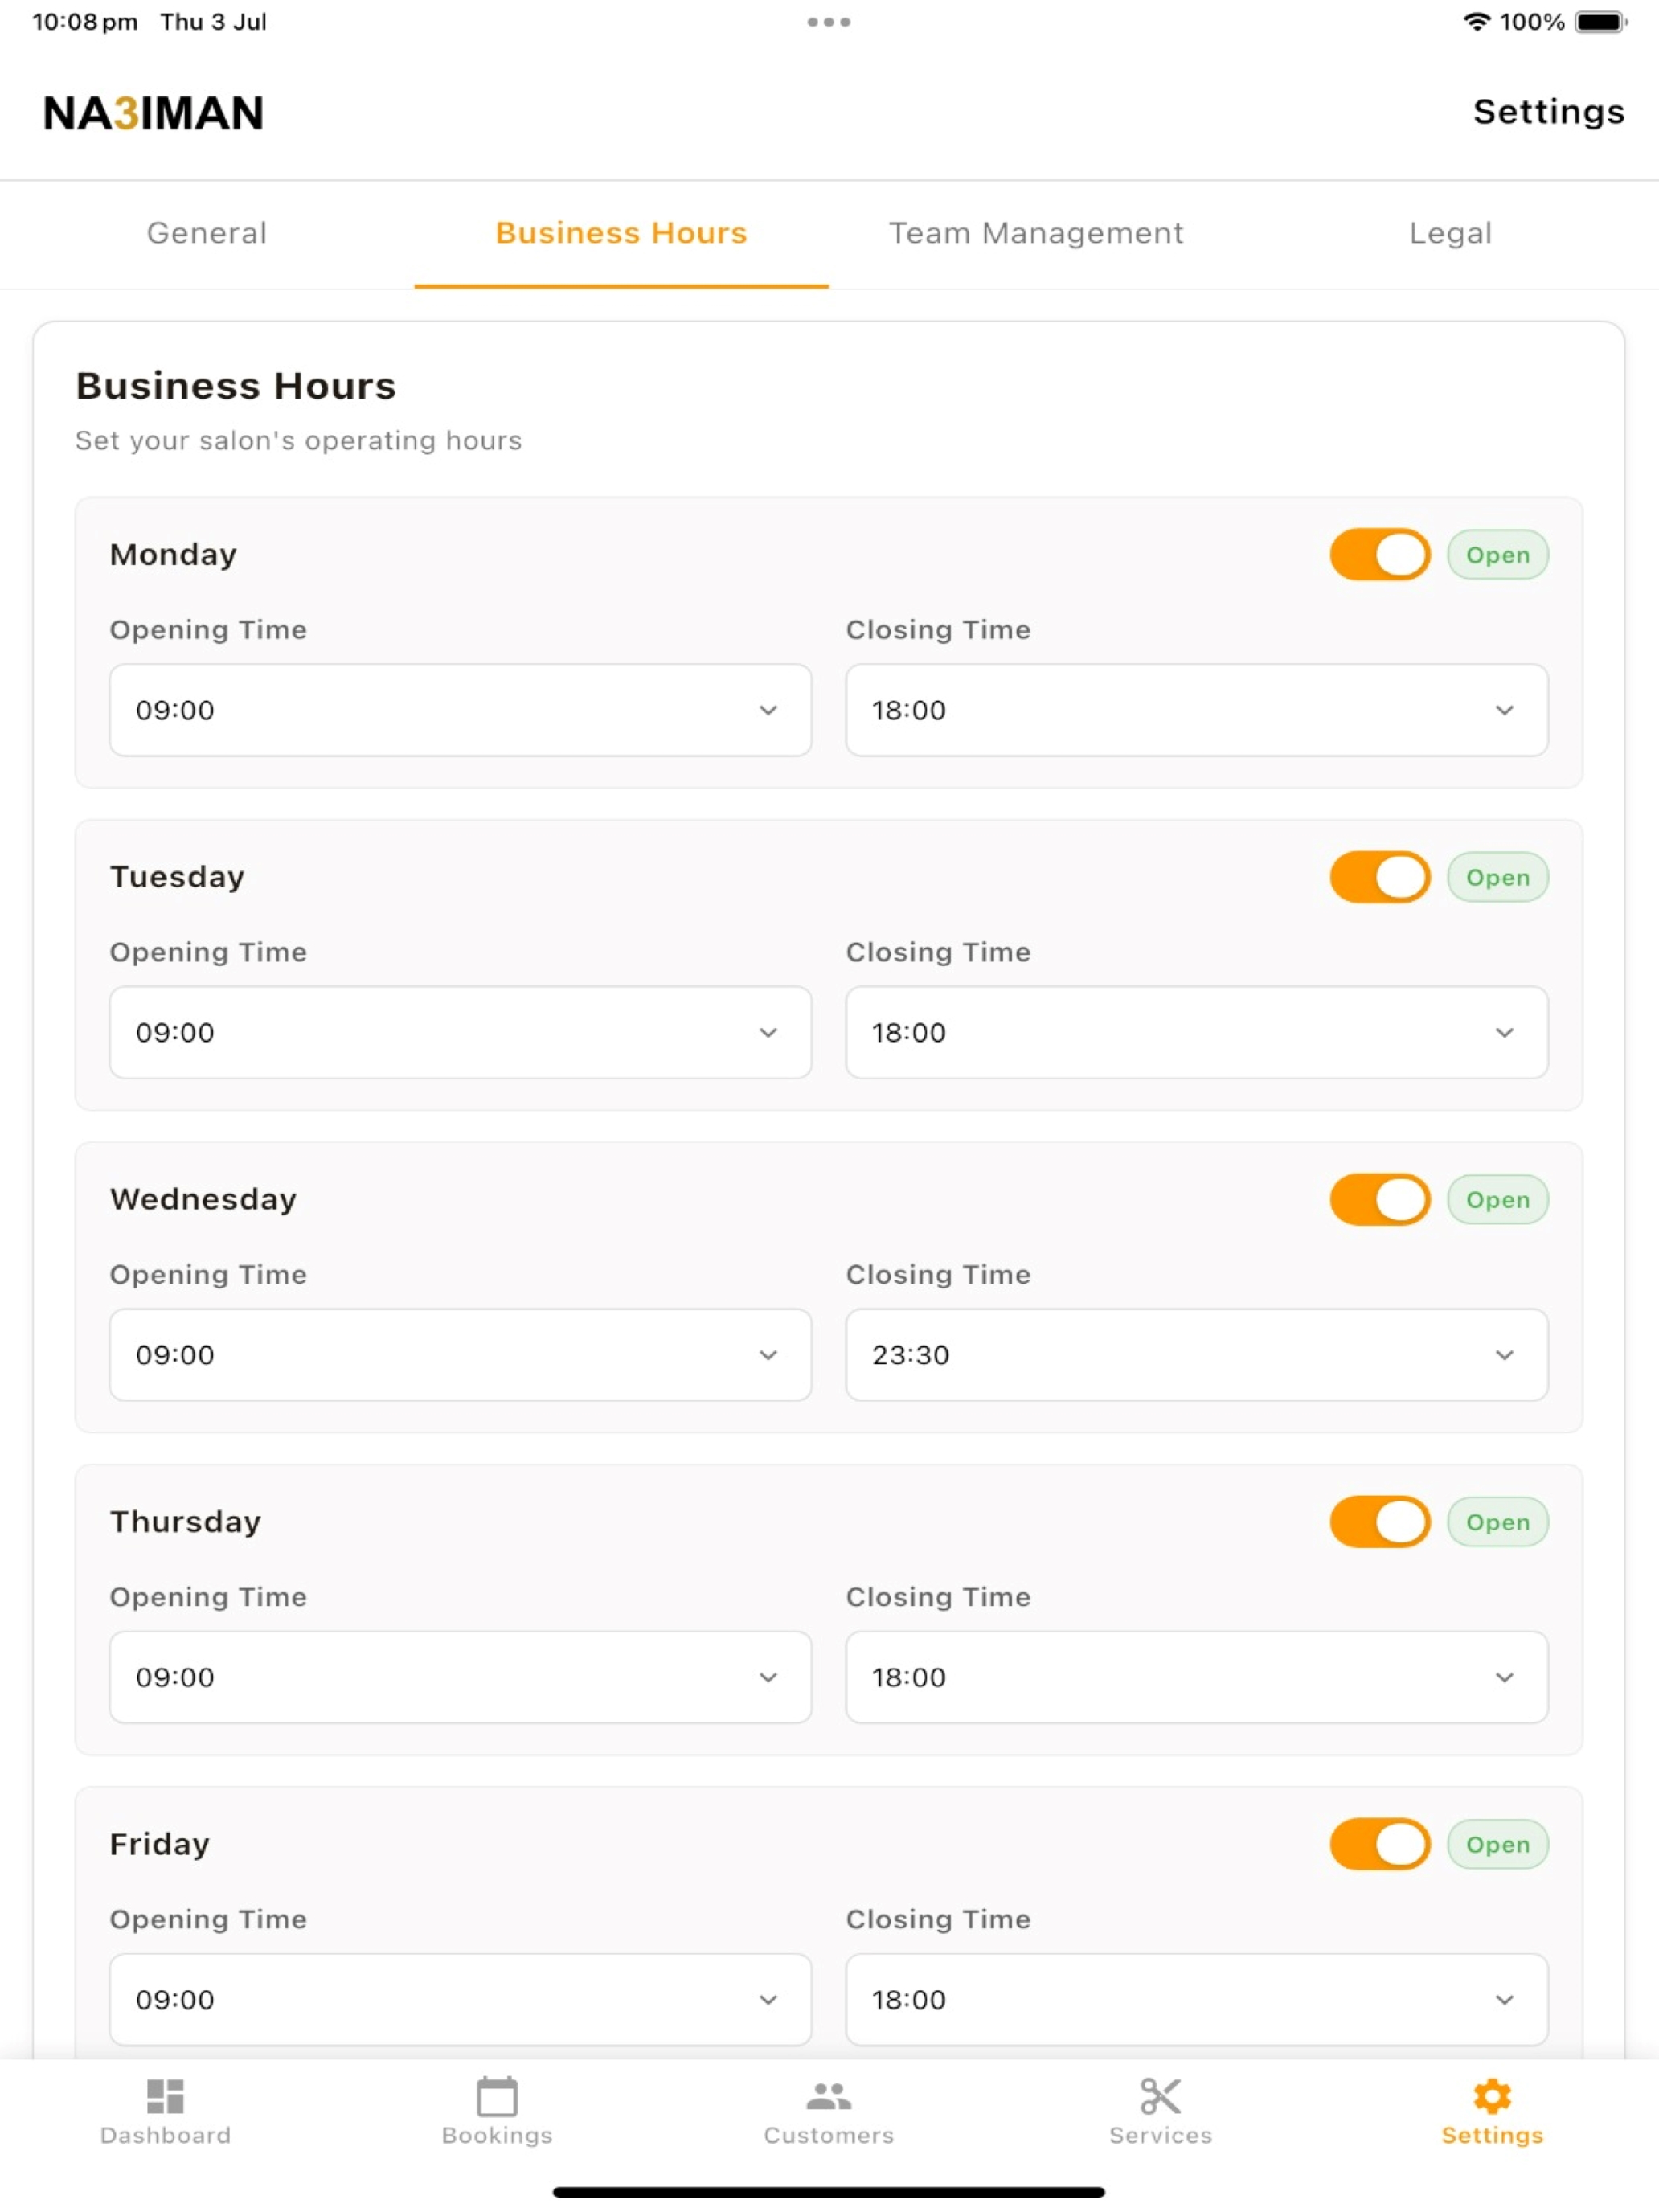Viewport: 1659px width, 2212px height.
Task: Toggle Thursday open switch
Action: click(1380, 1522)
